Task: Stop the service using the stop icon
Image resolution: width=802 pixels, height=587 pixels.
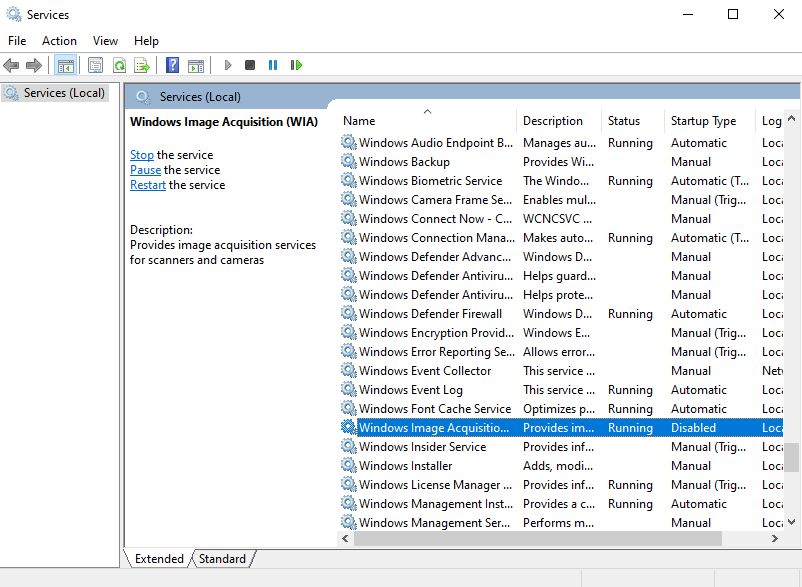Action: point(252,64)
